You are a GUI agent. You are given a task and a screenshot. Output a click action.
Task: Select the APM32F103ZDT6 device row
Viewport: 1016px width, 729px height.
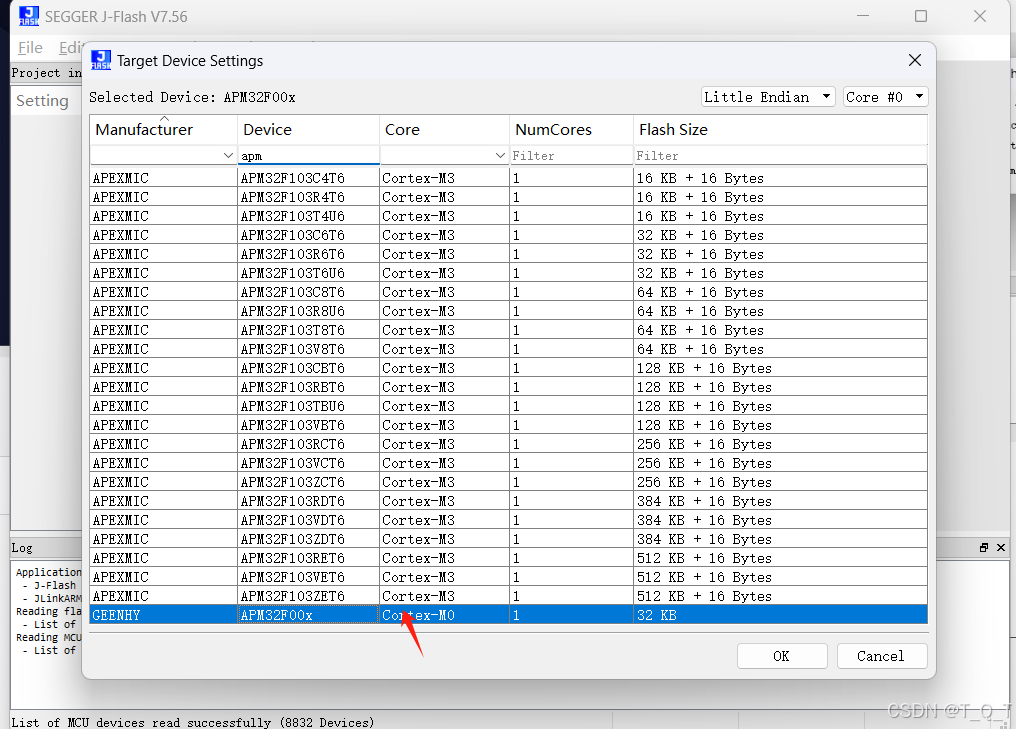[x=509, y=539]
